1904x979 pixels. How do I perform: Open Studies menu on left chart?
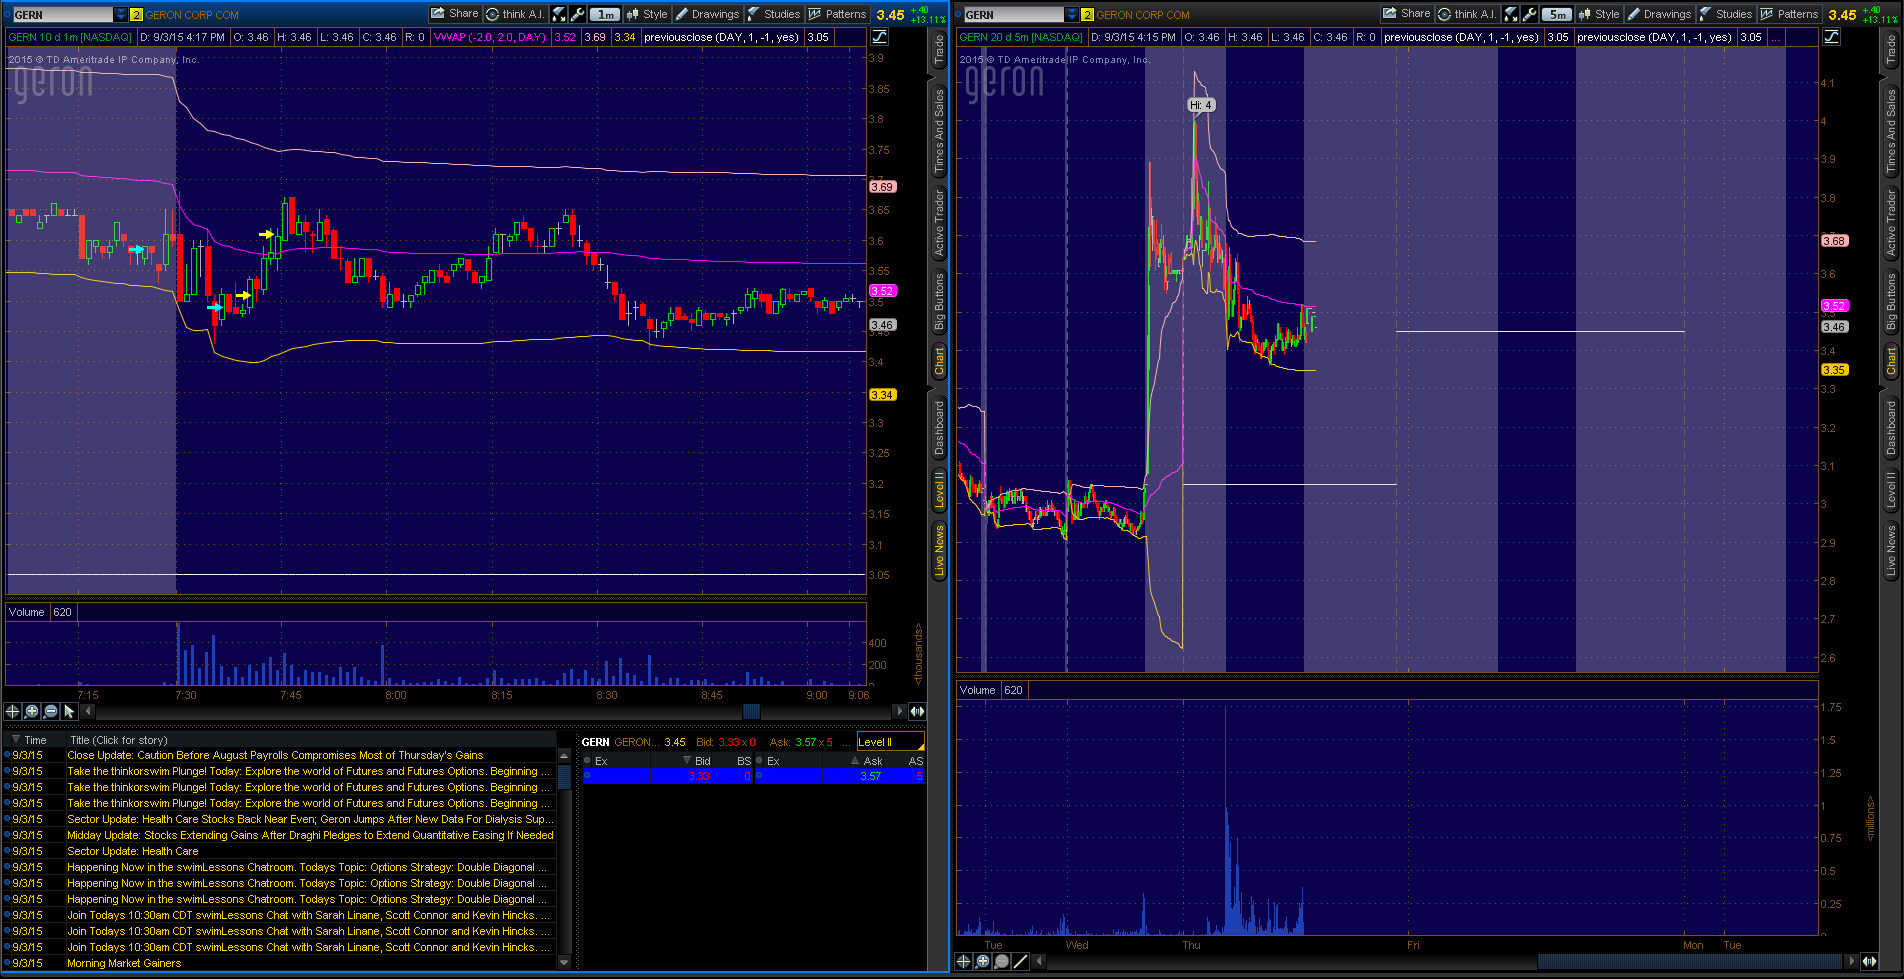774,14
